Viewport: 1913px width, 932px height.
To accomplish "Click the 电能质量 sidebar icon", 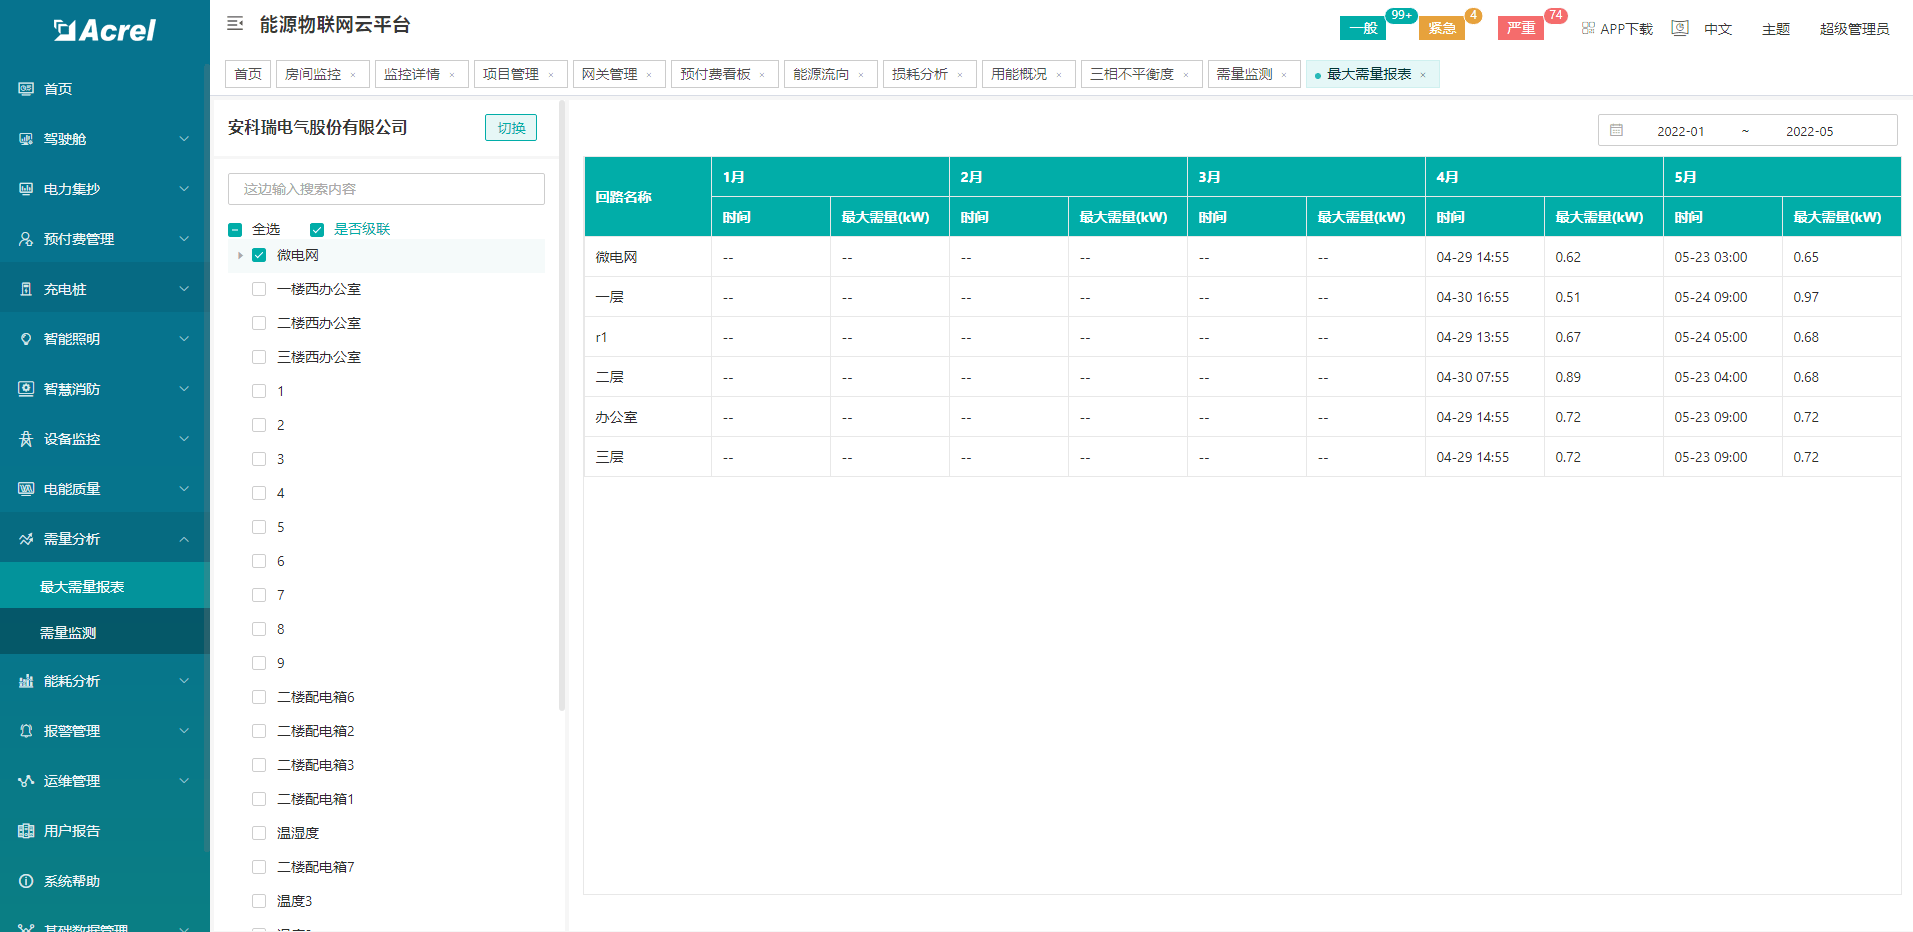I will tap(26, 489).
